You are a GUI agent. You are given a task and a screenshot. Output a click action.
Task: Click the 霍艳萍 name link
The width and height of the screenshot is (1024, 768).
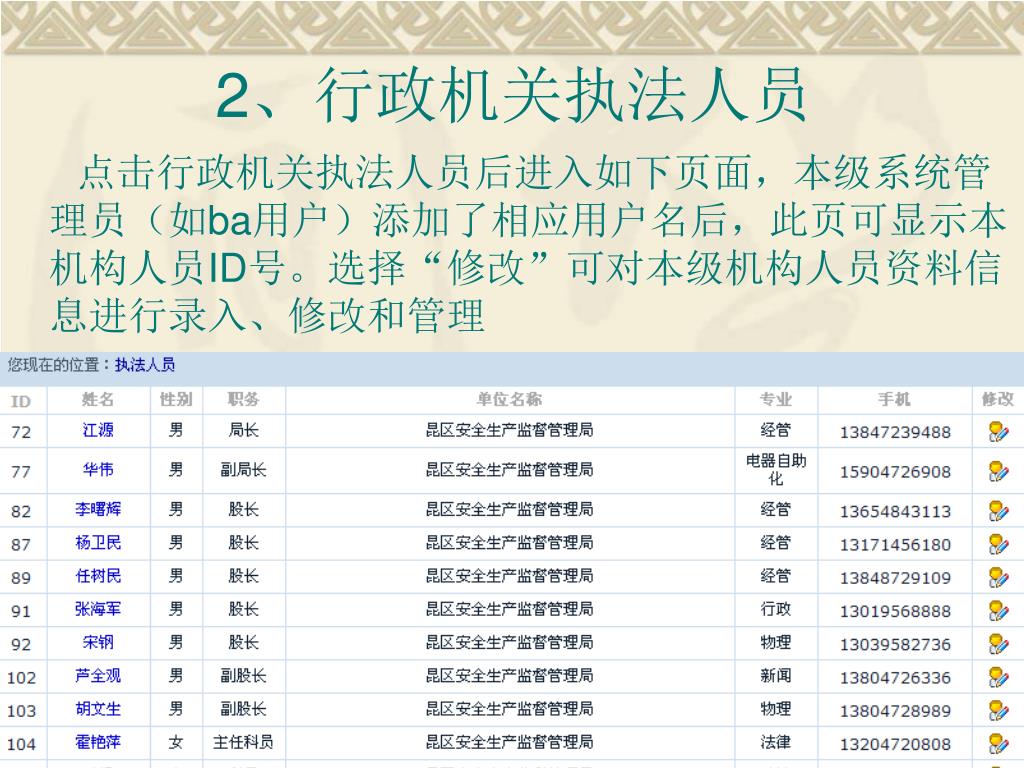click(x=98, y=743)
